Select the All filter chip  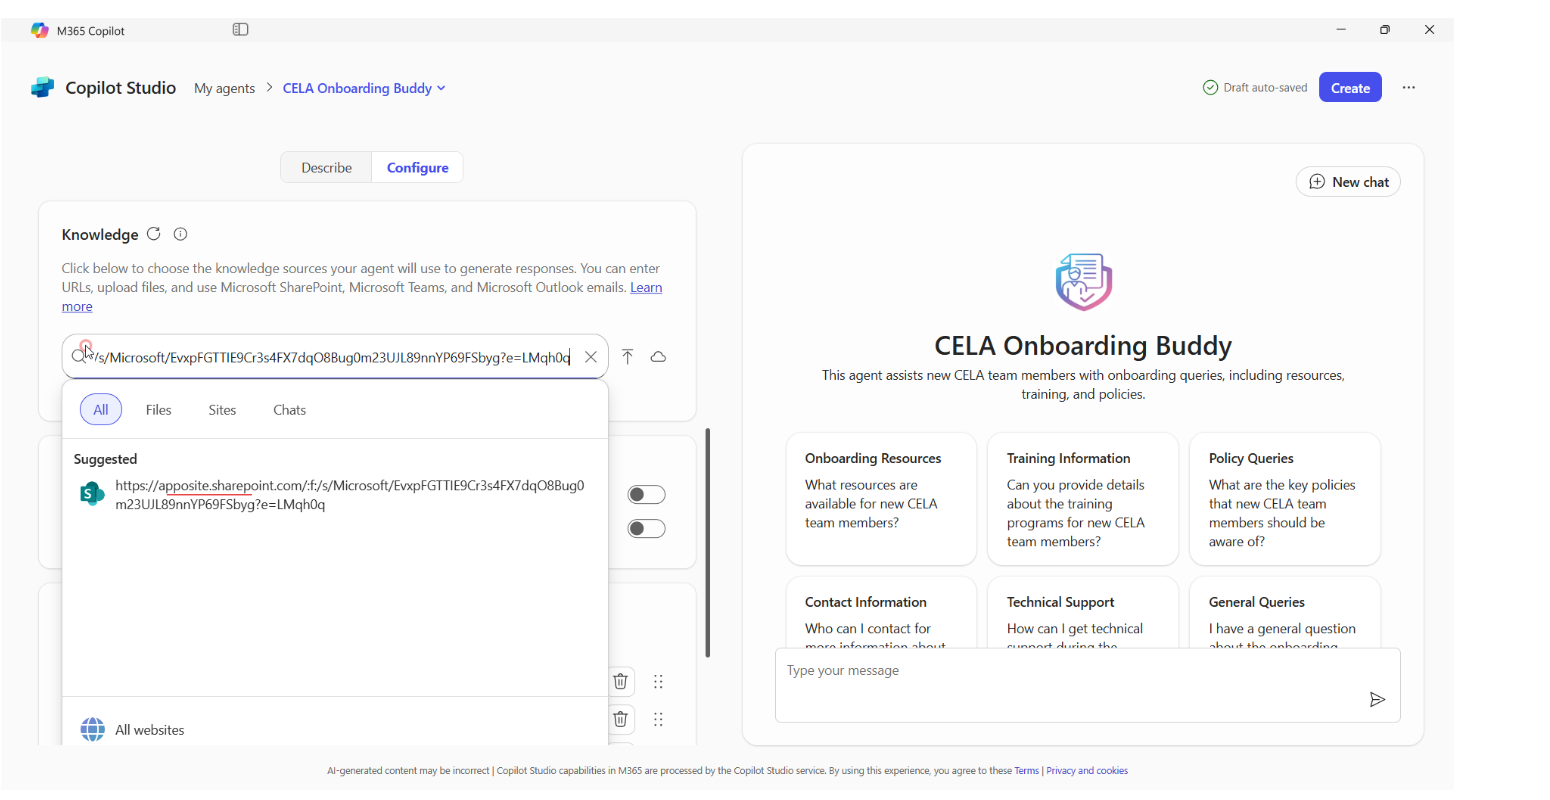click(101, 410)
